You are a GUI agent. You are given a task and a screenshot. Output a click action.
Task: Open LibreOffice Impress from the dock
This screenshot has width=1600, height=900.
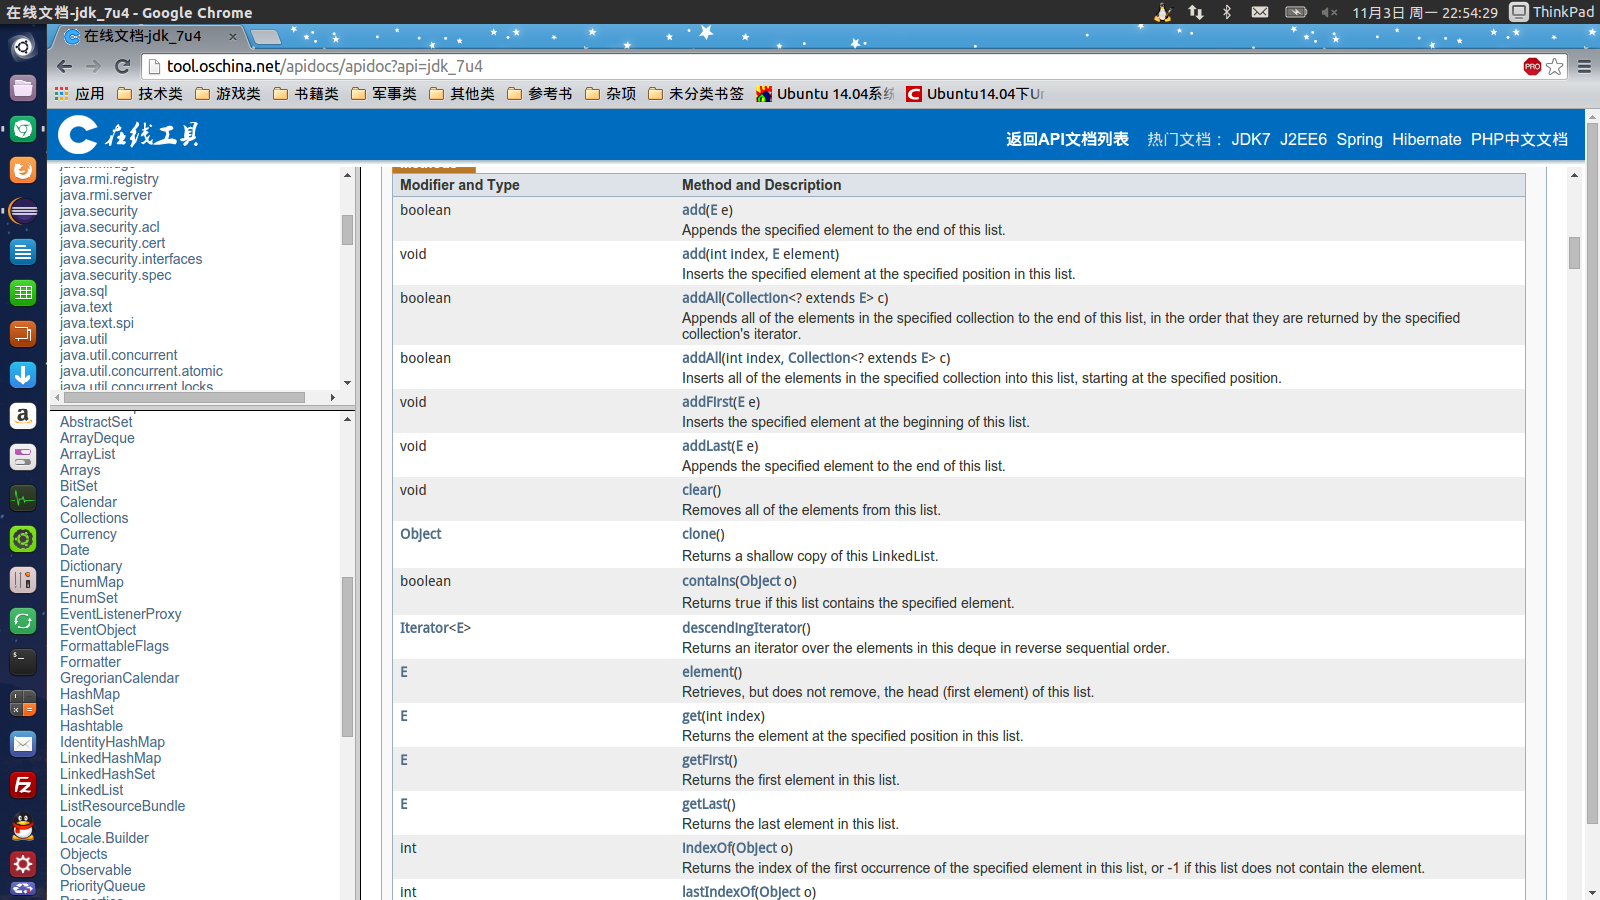coord(23,334)
